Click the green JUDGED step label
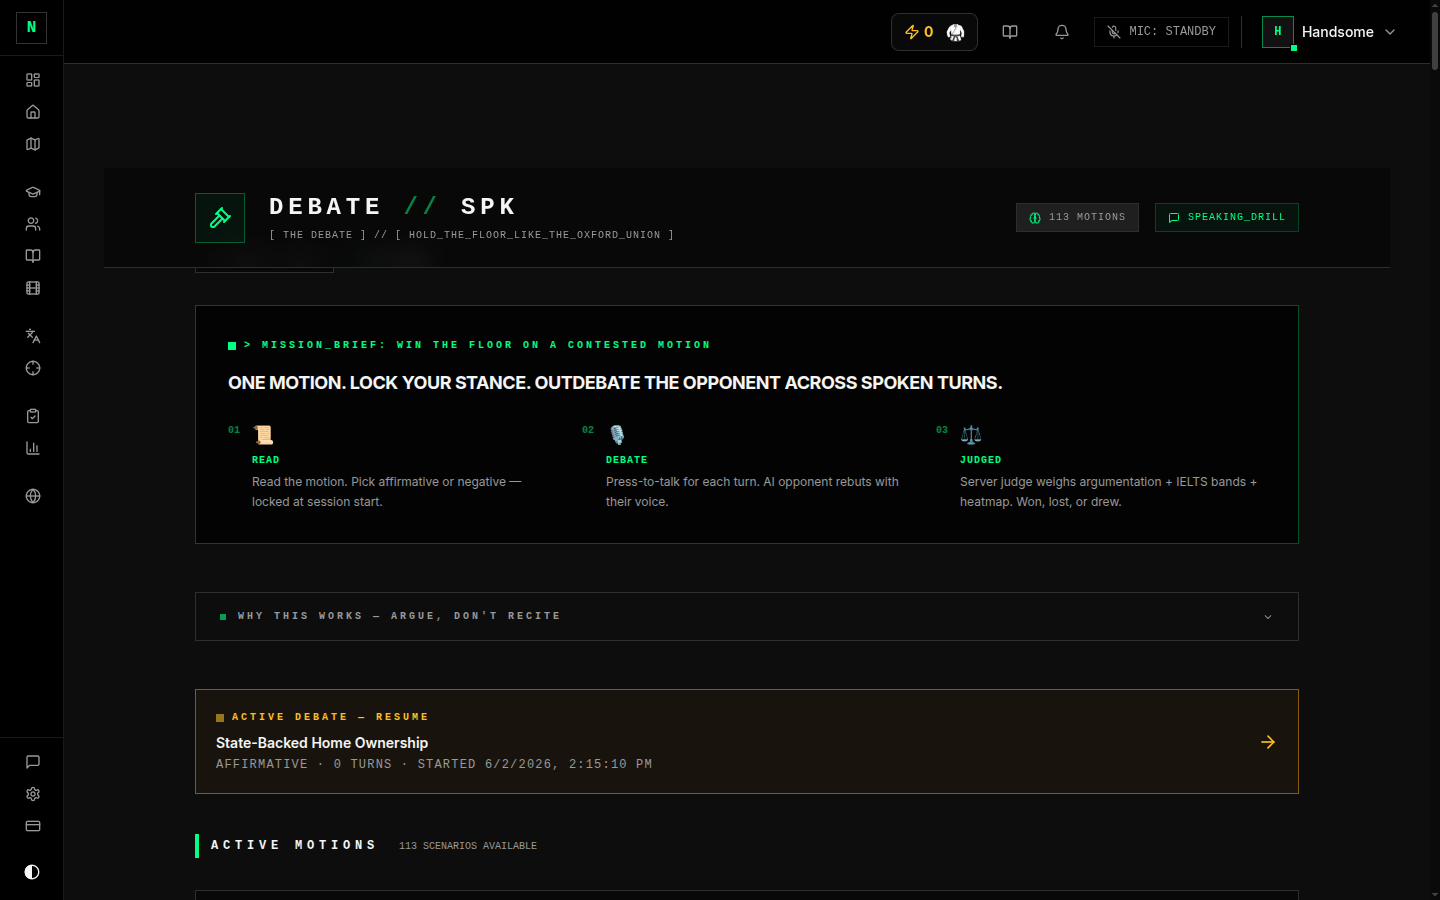The height and width of the screenshot is (900, 1440). point(980,460)
